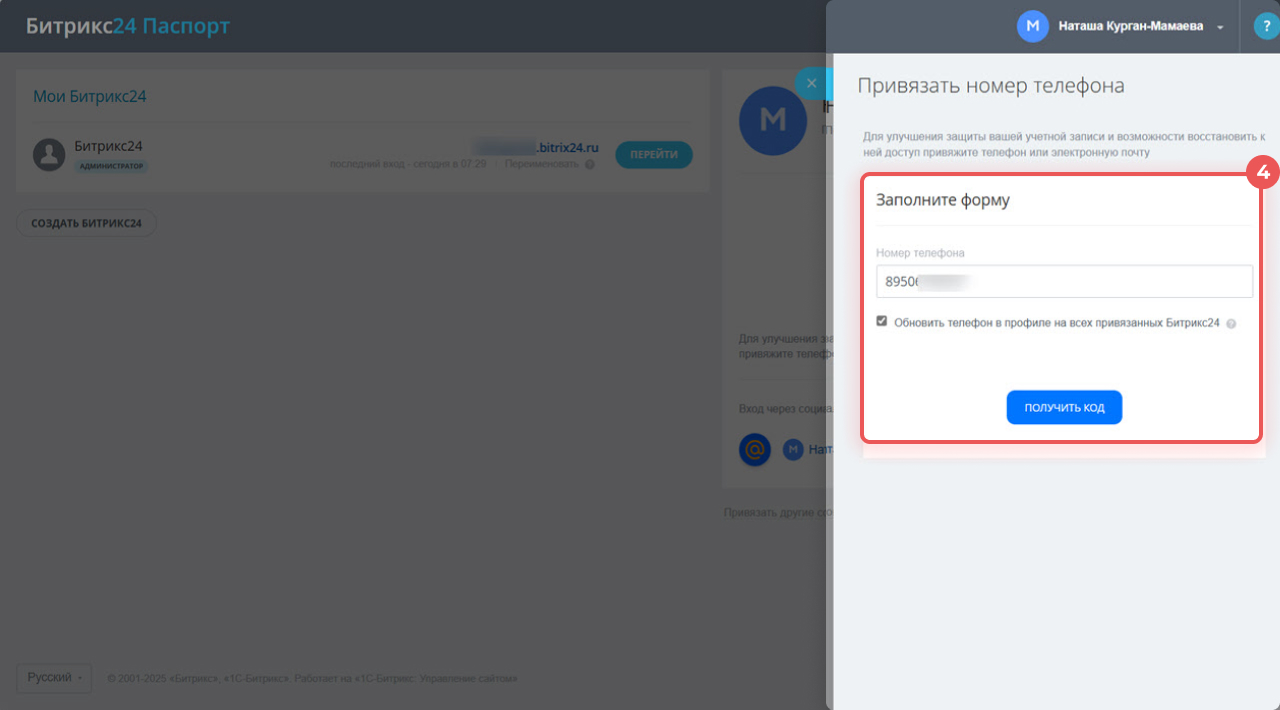Click the help icon beside Переименовать

[x=590, y=164]
